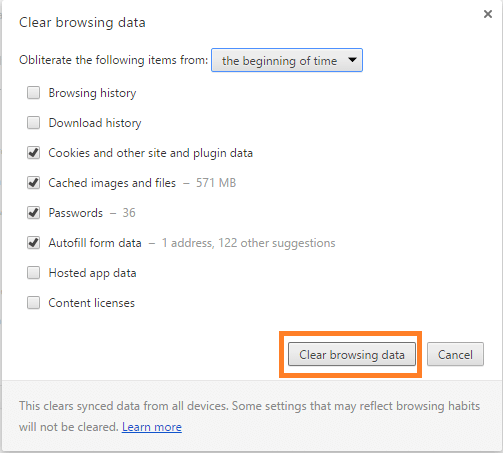Click the dropdown arrow beside beginning of time

point(352,60)
